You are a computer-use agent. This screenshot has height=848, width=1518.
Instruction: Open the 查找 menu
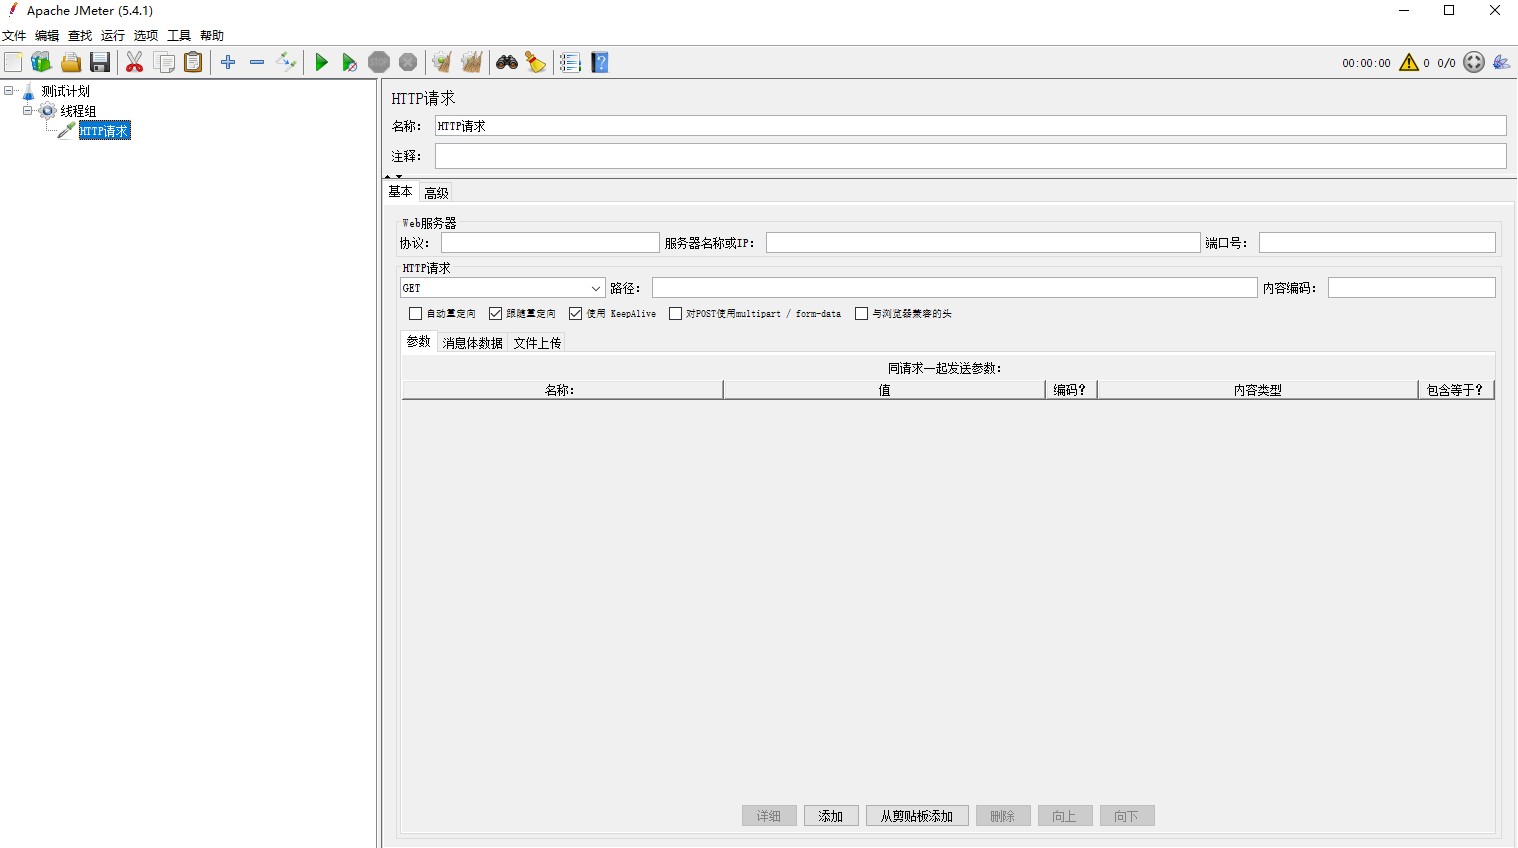80,36
